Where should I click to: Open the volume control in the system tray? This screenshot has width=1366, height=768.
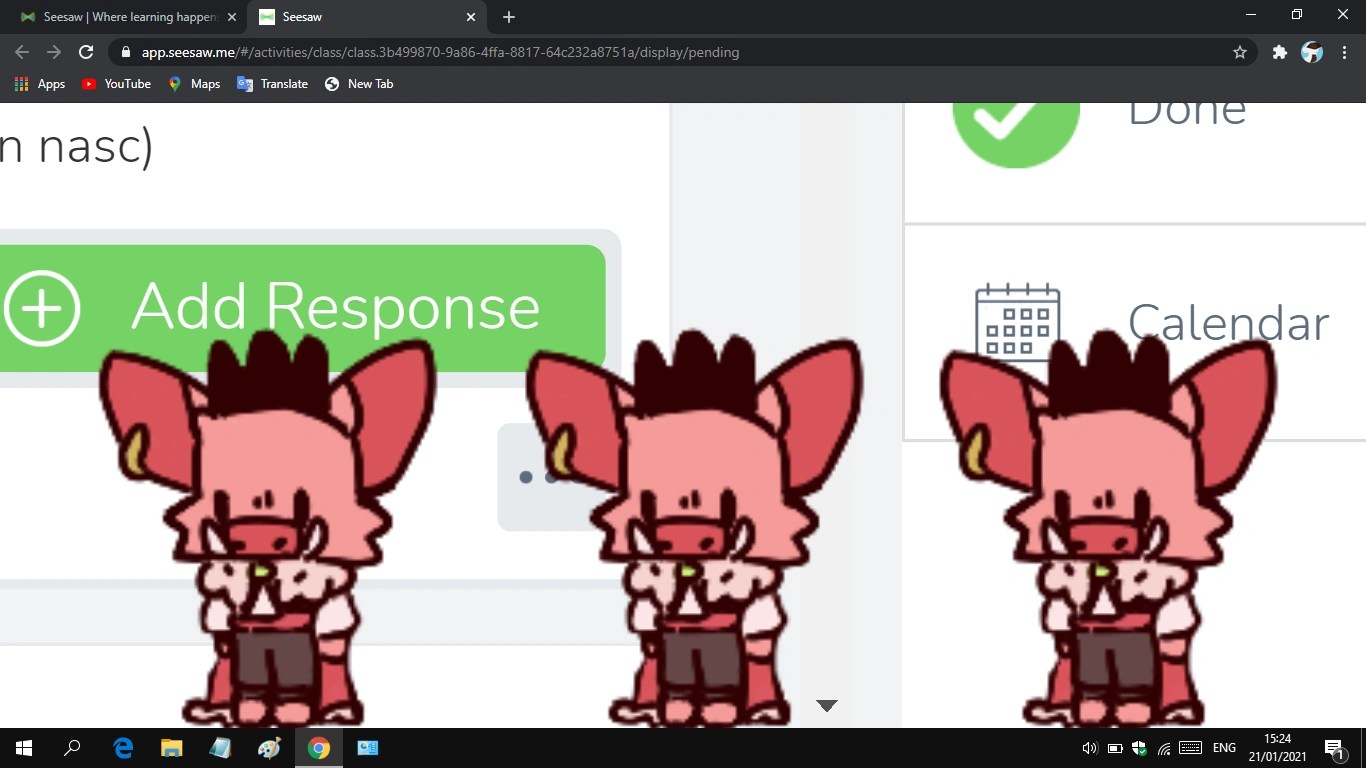click(1089, 748)
